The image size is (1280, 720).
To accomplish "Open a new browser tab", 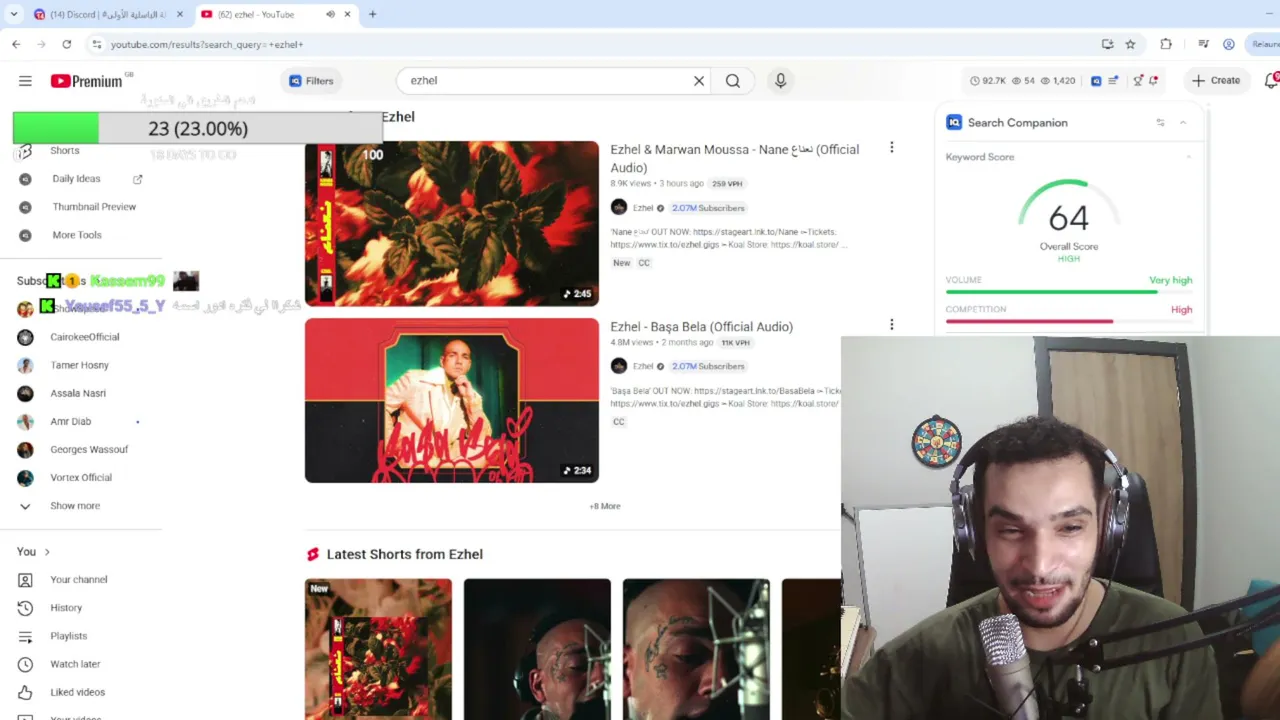I will 372,14.
